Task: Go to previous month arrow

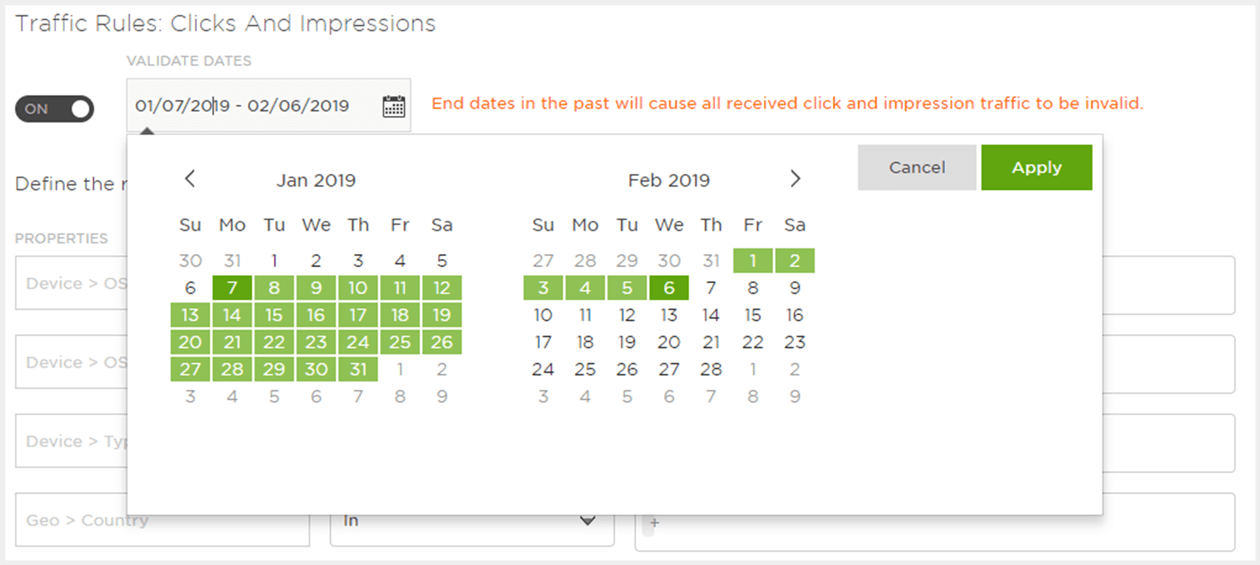Action: [x=190, y=179]
